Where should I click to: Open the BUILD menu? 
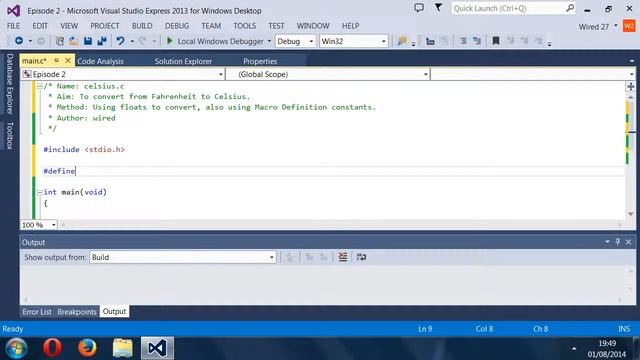click(142, 26)
